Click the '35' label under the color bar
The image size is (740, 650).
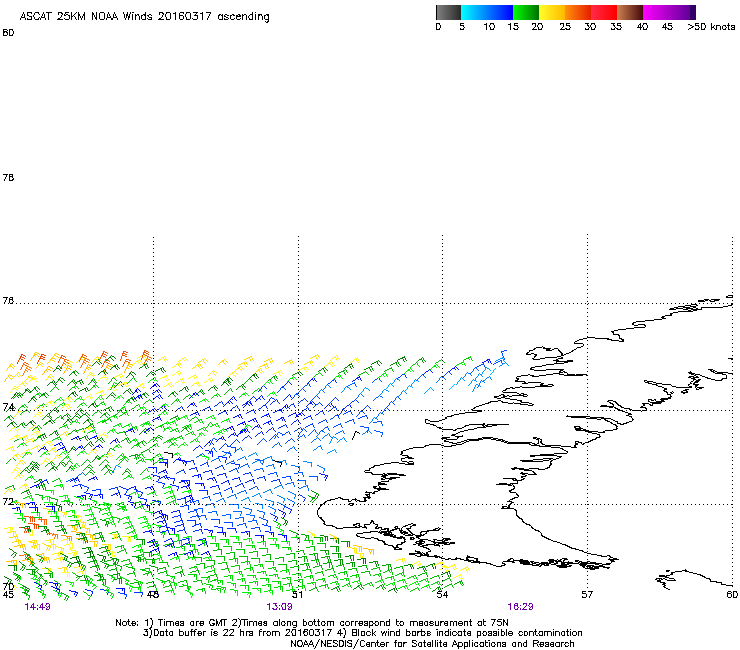pos(616,27)
